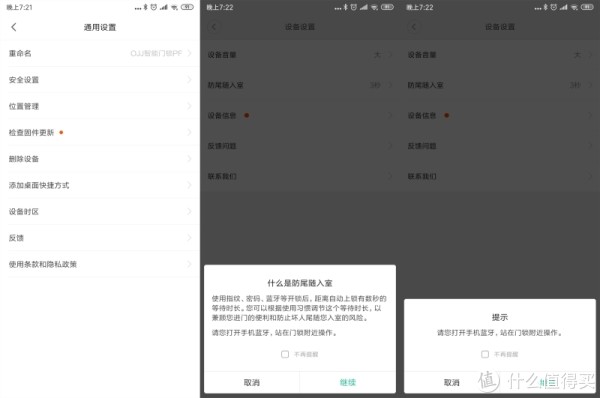Click the chevron on the 重命名 row

pos(189,53)
